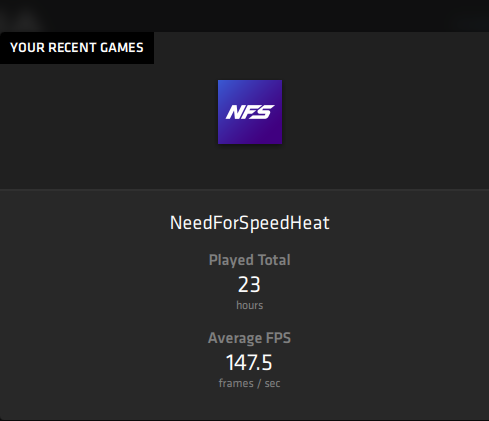Click the frames / sec unit text
This screenshot has width=489, height=421.
(249, 383)
